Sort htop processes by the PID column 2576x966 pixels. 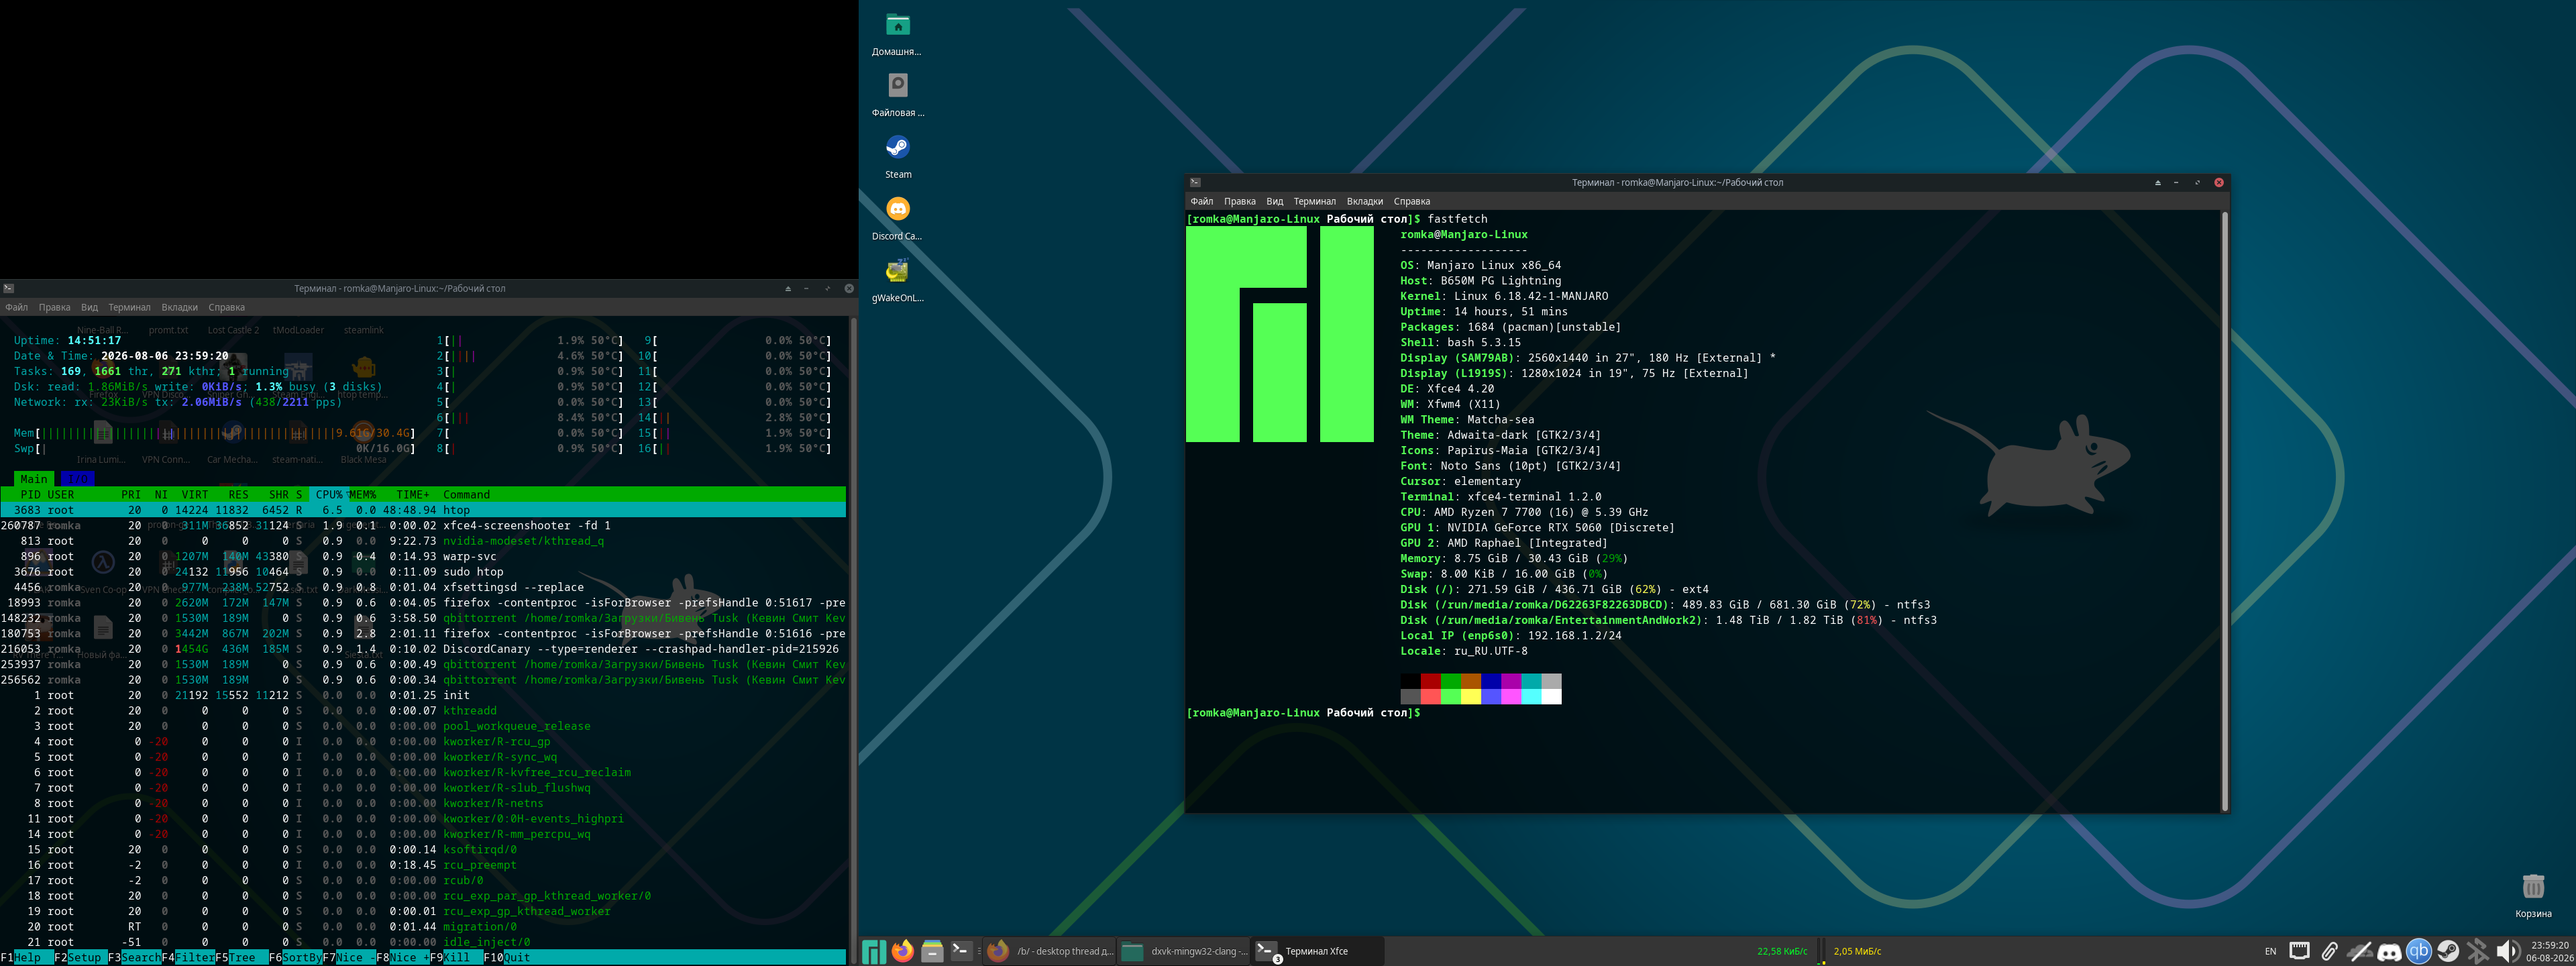tap(31, 494)
